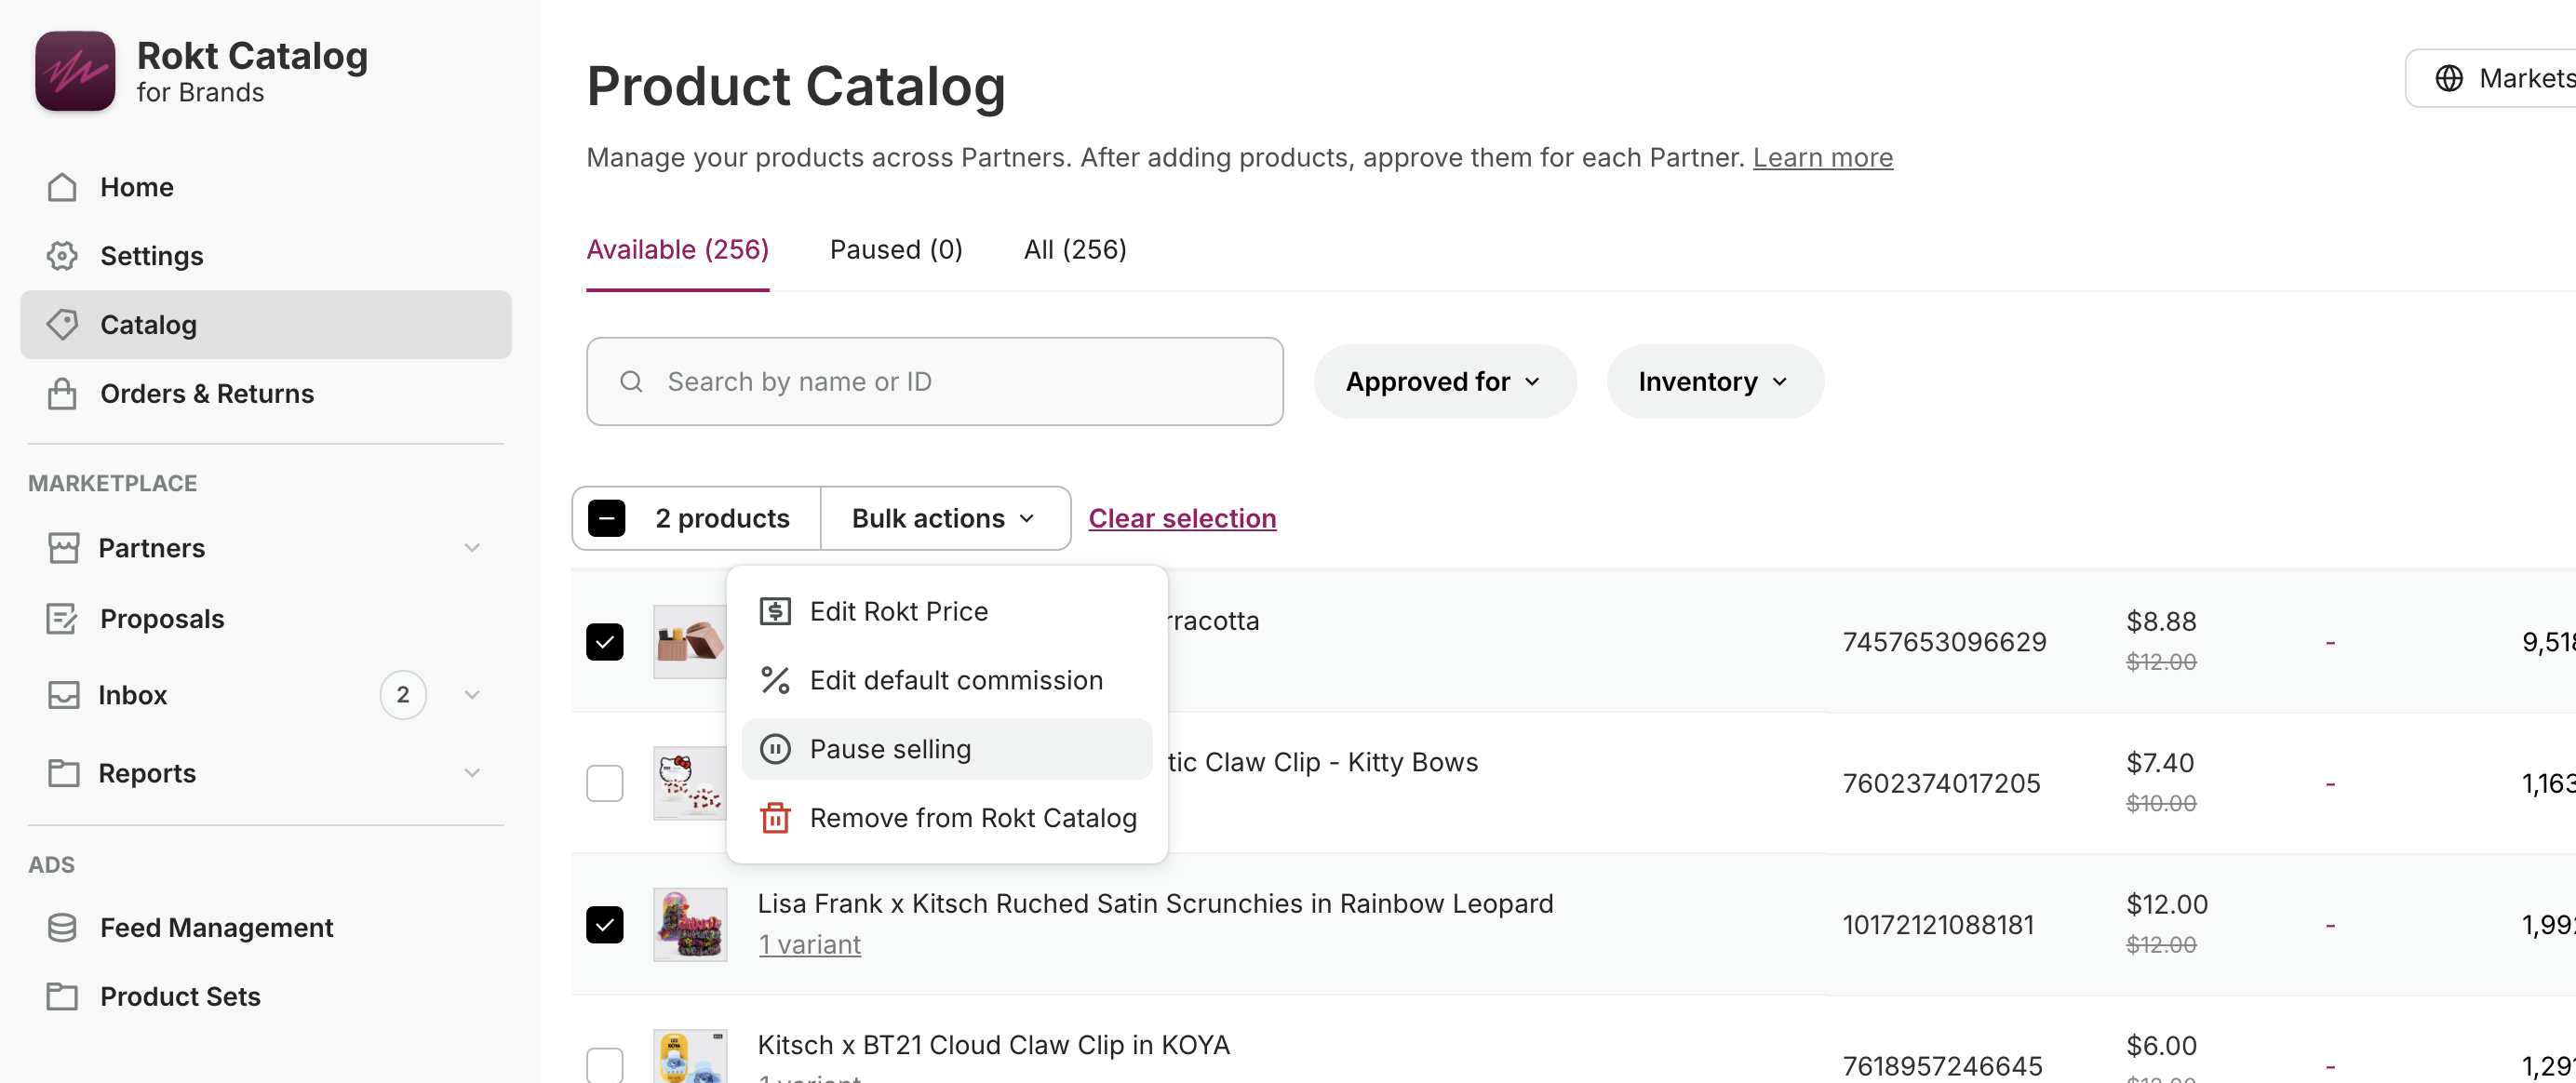
Task: Open the Approved for filter dropdown
Action: click(x=1443, y=382)
